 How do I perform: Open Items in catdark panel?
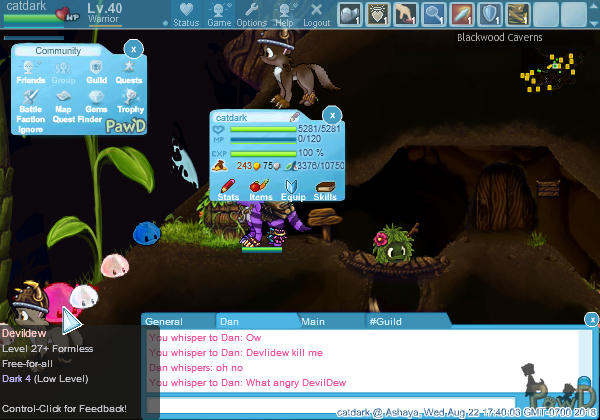(261, 190)
